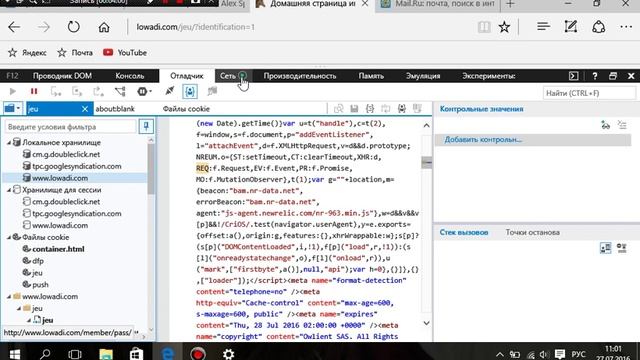The height and width of the screenshot is (360, 640).
Task: Open the Эмуляция tab
Action: (423, 76)
